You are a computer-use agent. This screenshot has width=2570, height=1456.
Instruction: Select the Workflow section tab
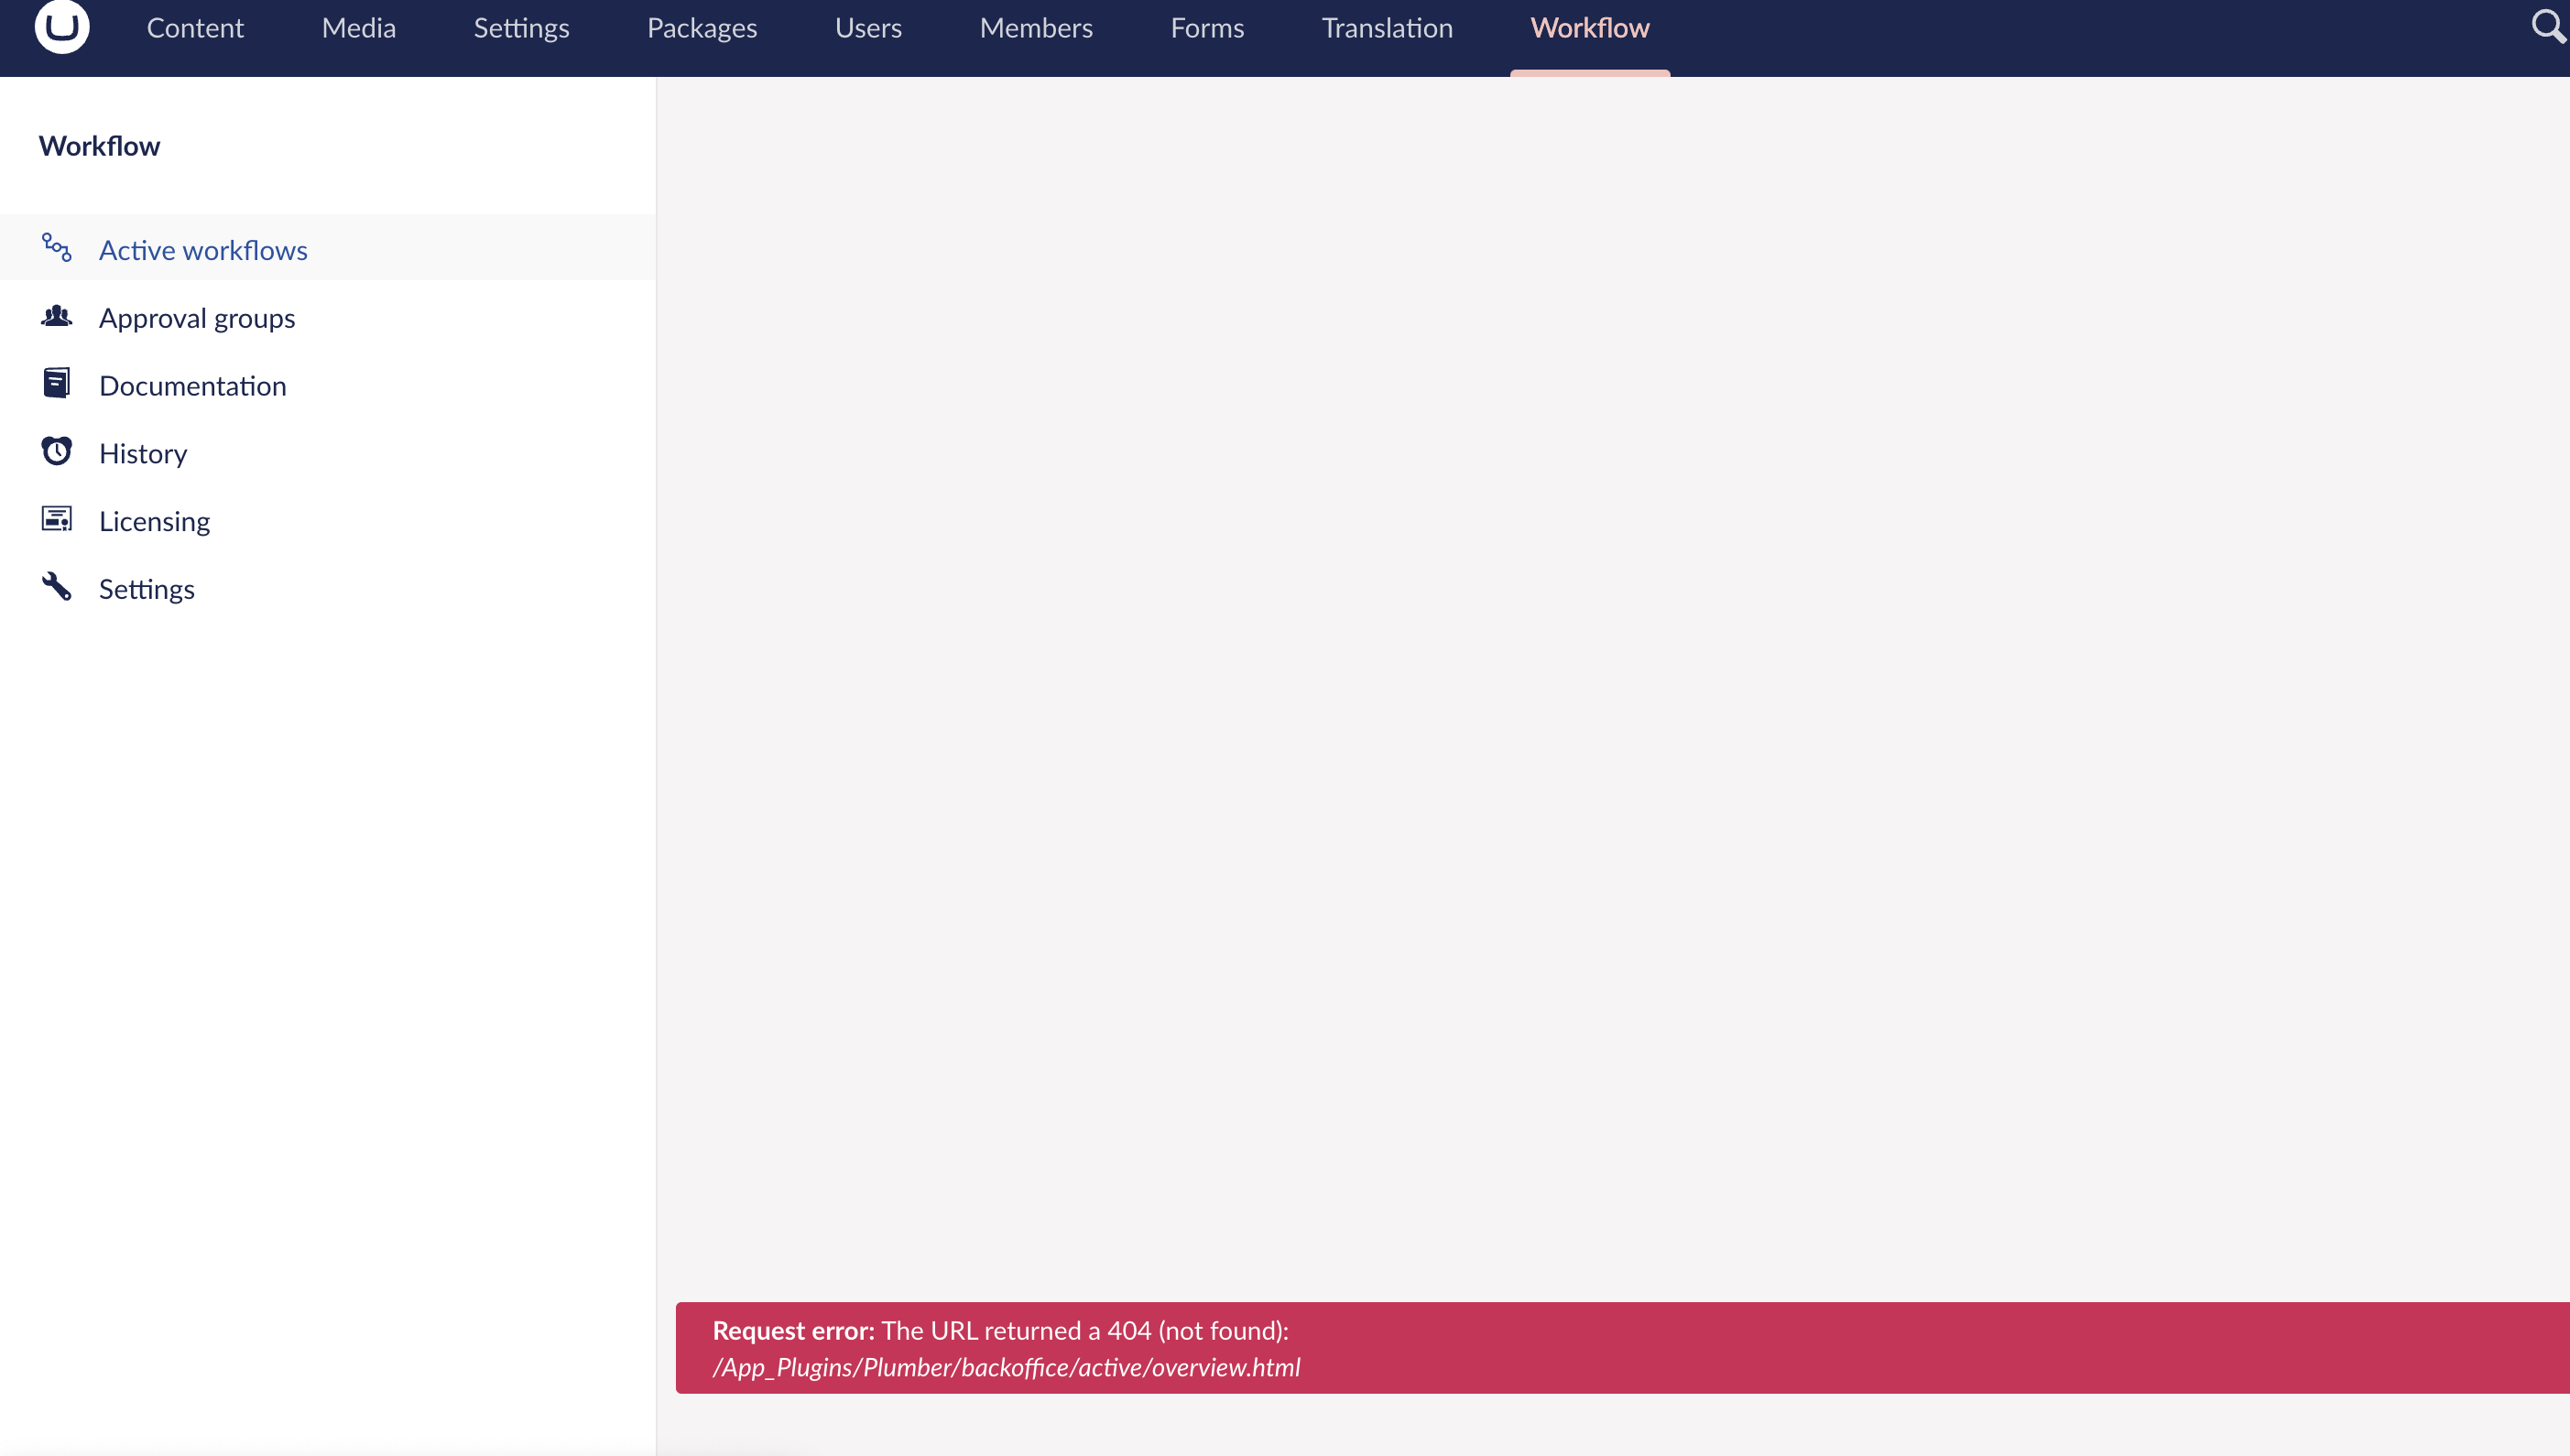pyautogui.click(x=1589, y=28)
